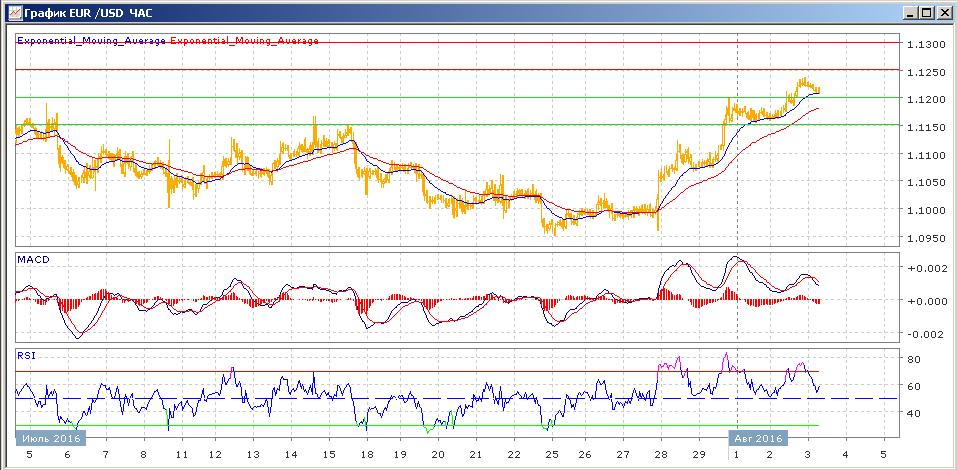
Task: Click the chart window icon in title bar
Action: pos(15,12)
